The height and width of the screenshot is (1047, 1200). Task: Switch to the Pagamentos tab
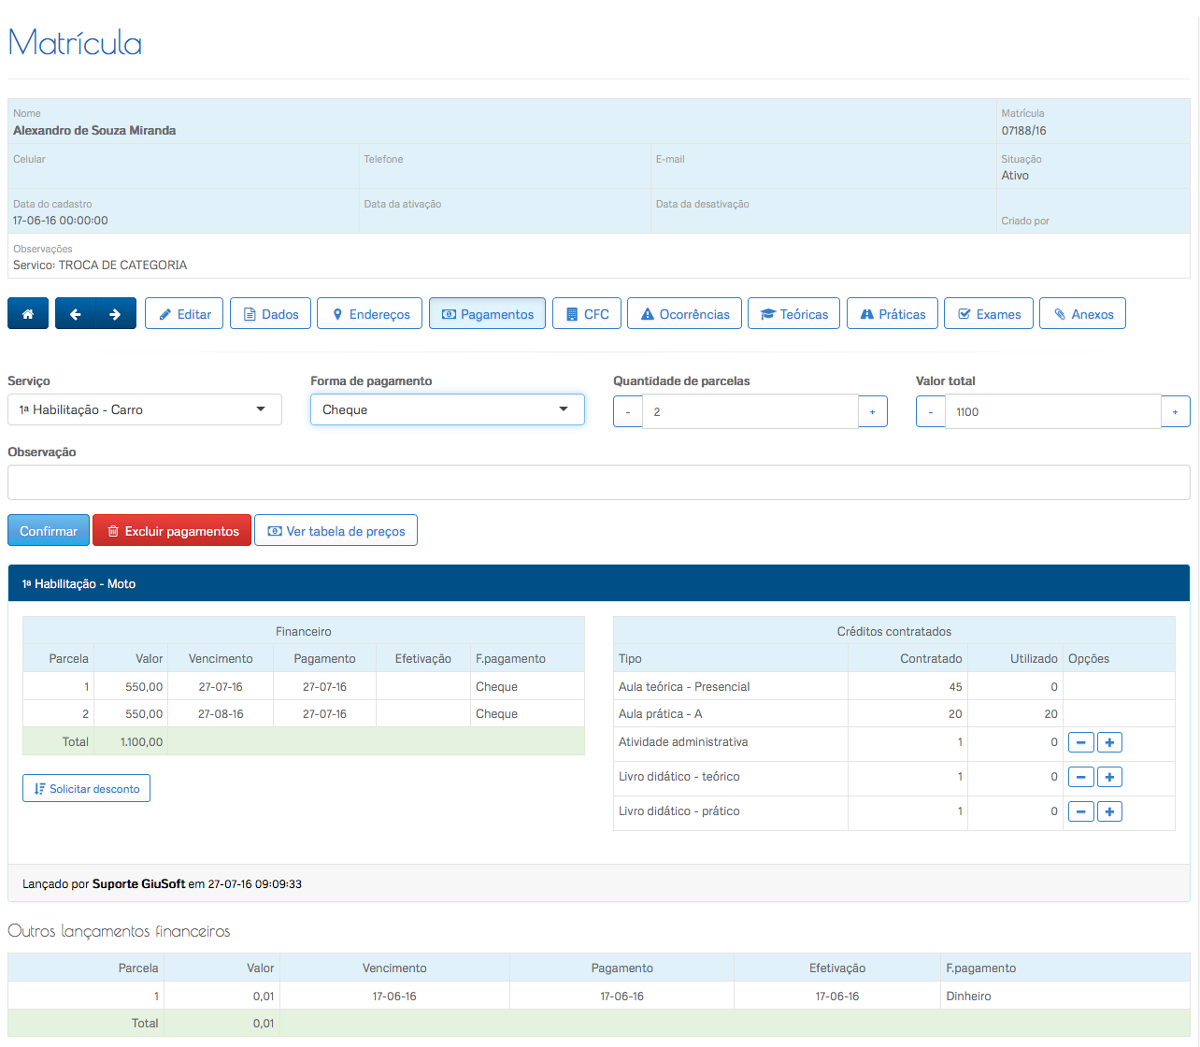coord(487,314)
